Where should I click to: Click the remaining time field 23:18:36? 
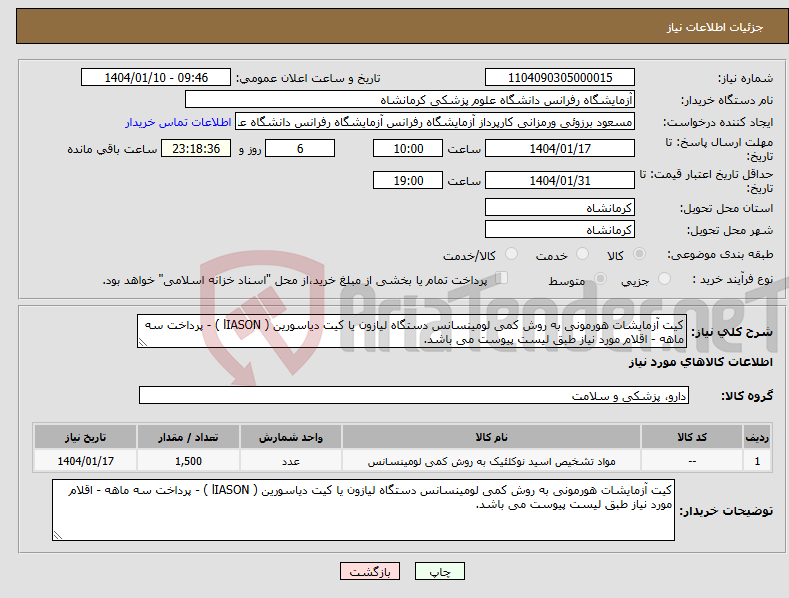point(196,148)
